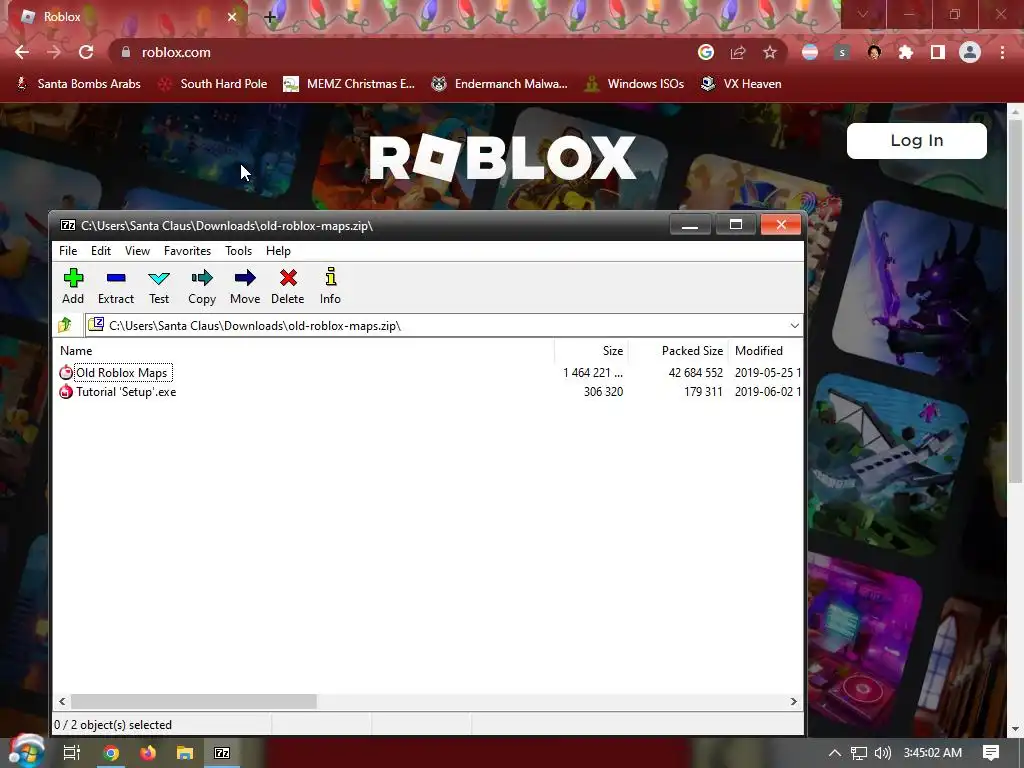
Task: Open MEMZ Christmas bookmark
Action: pos(349,84)
